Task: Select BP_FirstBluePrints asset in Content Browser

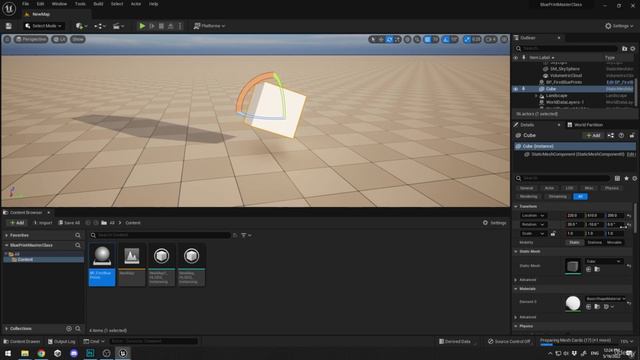Action: point(102,264)
